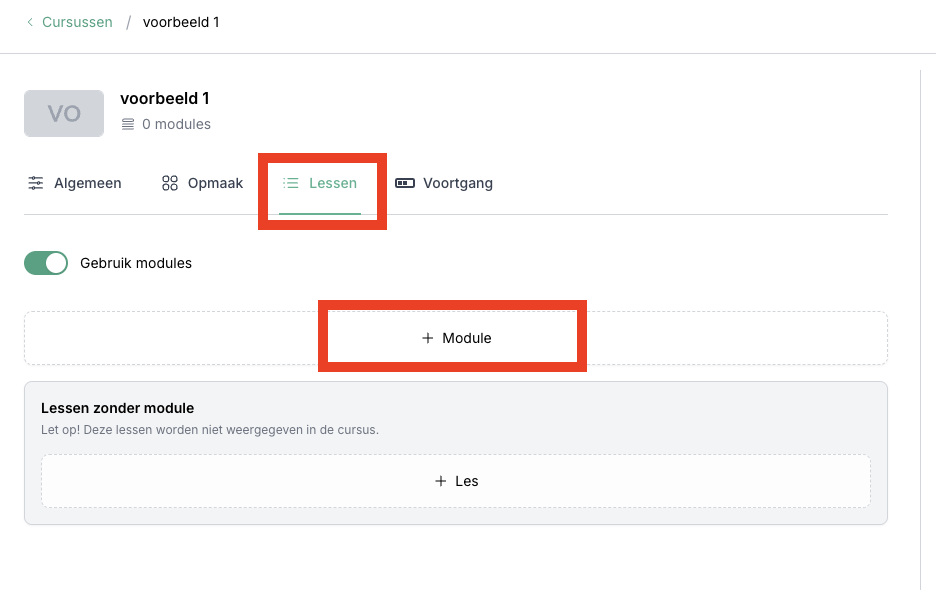
Task: Add a new Module
Action: click(x=466, y=338)
